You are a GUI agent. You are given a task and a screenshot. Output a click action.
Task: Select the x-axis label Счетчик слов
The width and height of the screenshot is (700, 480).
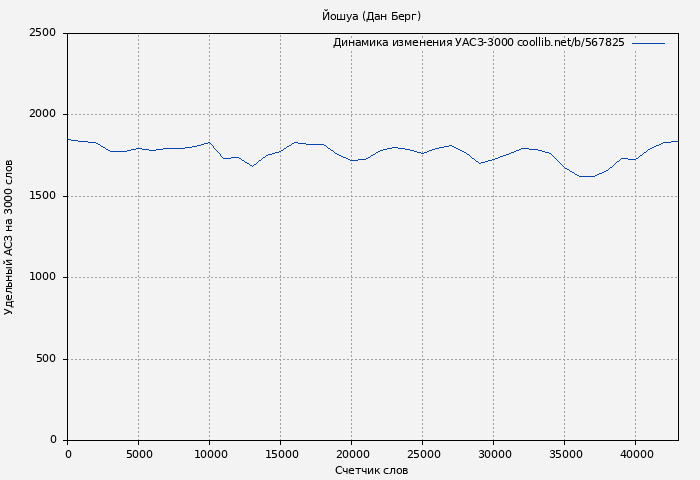(x=371, y=470)
